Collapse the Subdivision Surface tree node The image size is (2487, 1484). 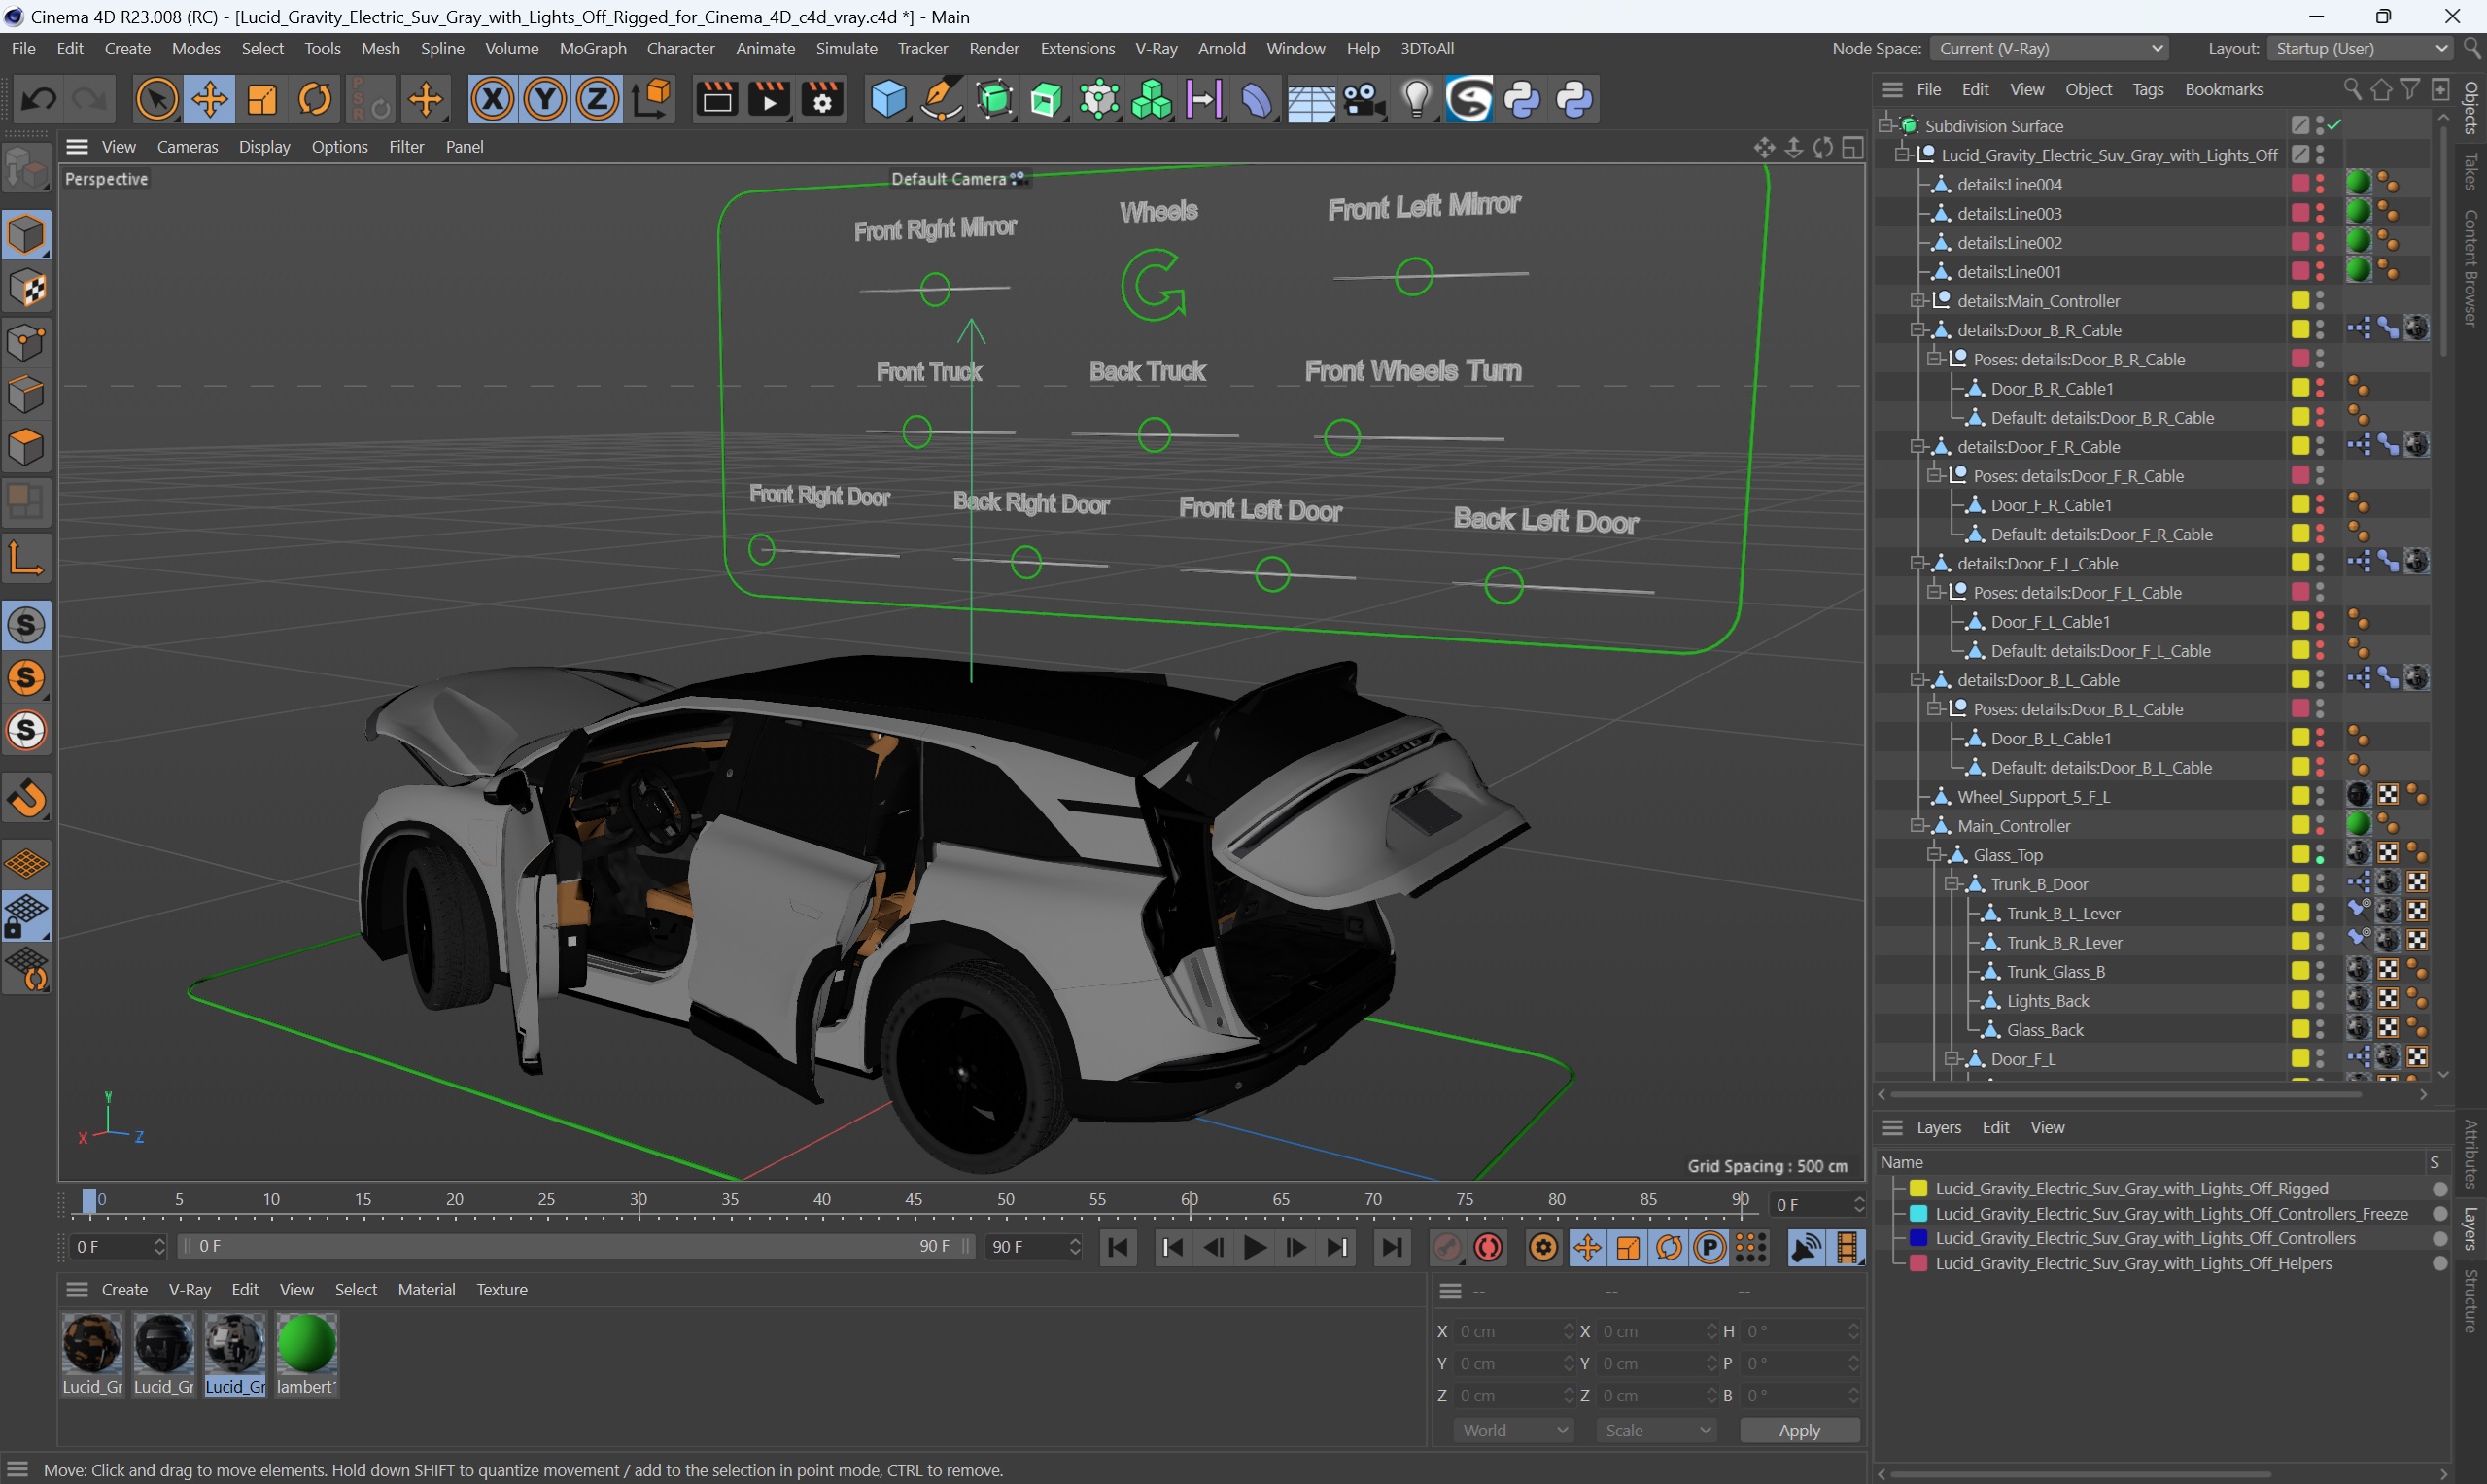[1887, 125]
